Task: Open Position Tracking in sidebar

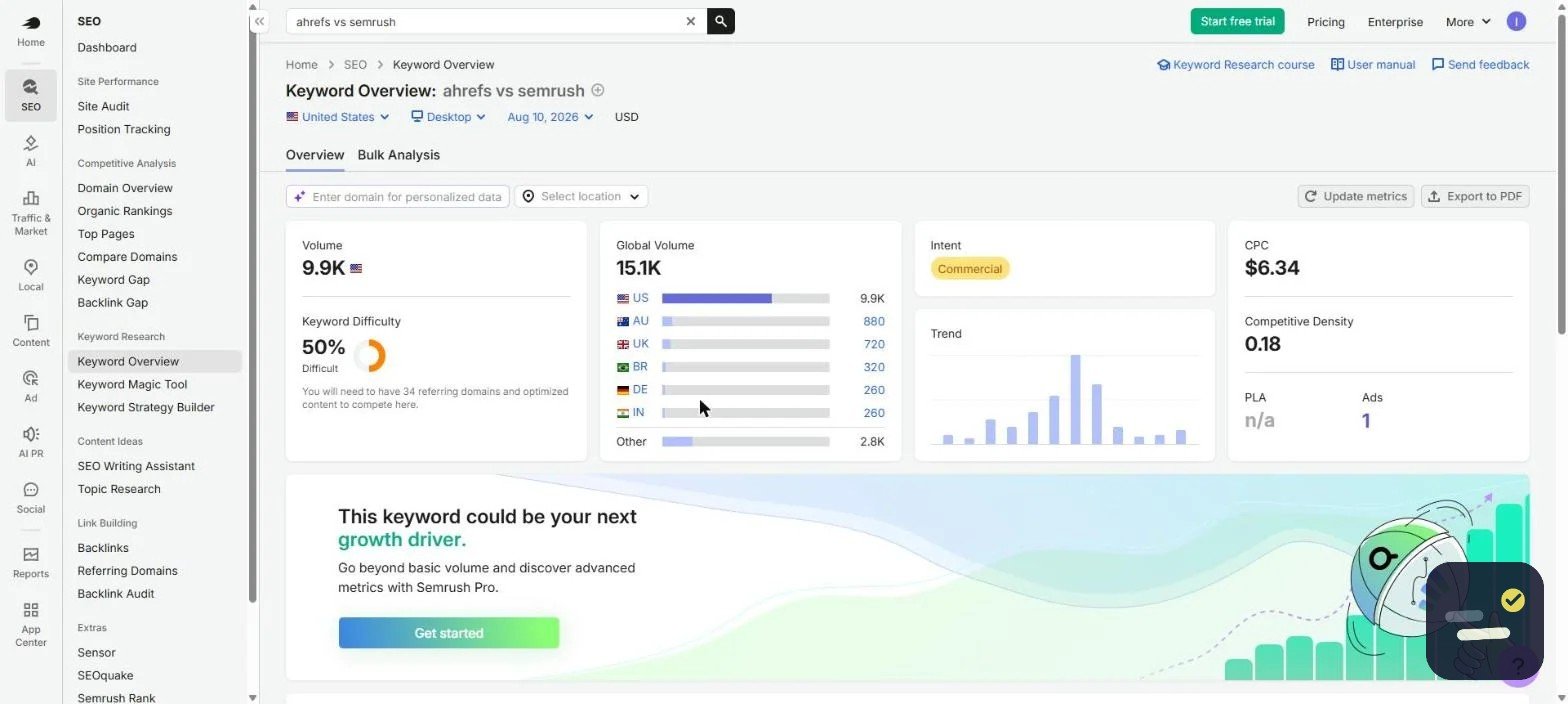Action: tap(124, 129)
